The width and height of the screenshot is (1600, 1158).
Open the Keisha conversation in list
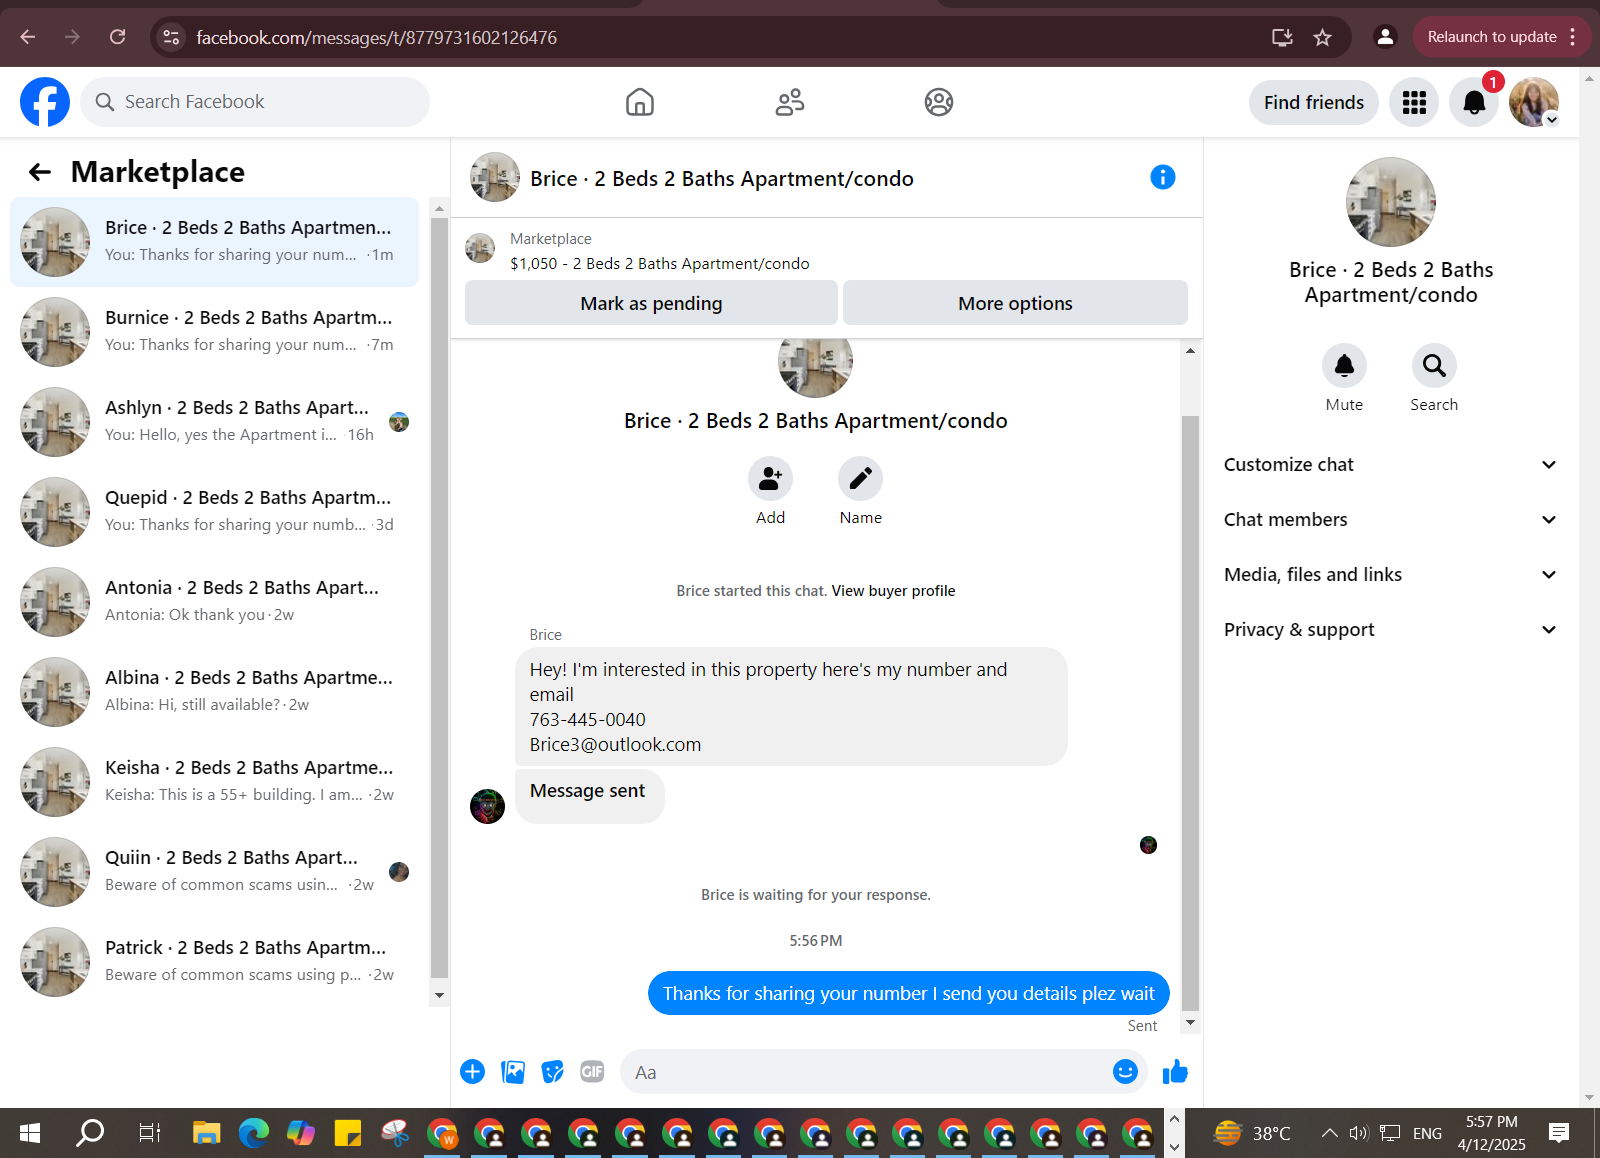[214, 782]
